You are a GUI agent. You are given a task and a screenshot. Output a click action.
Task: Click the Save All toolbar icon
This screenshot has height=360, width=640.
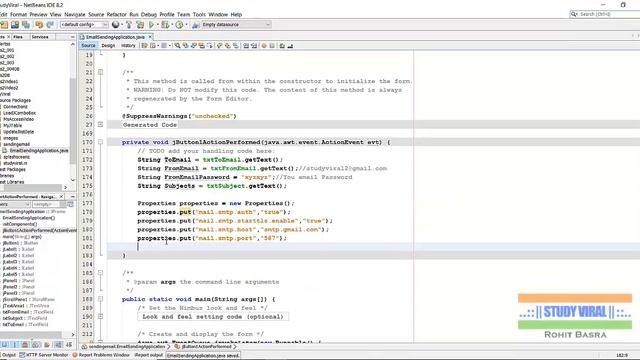[26, 25]
